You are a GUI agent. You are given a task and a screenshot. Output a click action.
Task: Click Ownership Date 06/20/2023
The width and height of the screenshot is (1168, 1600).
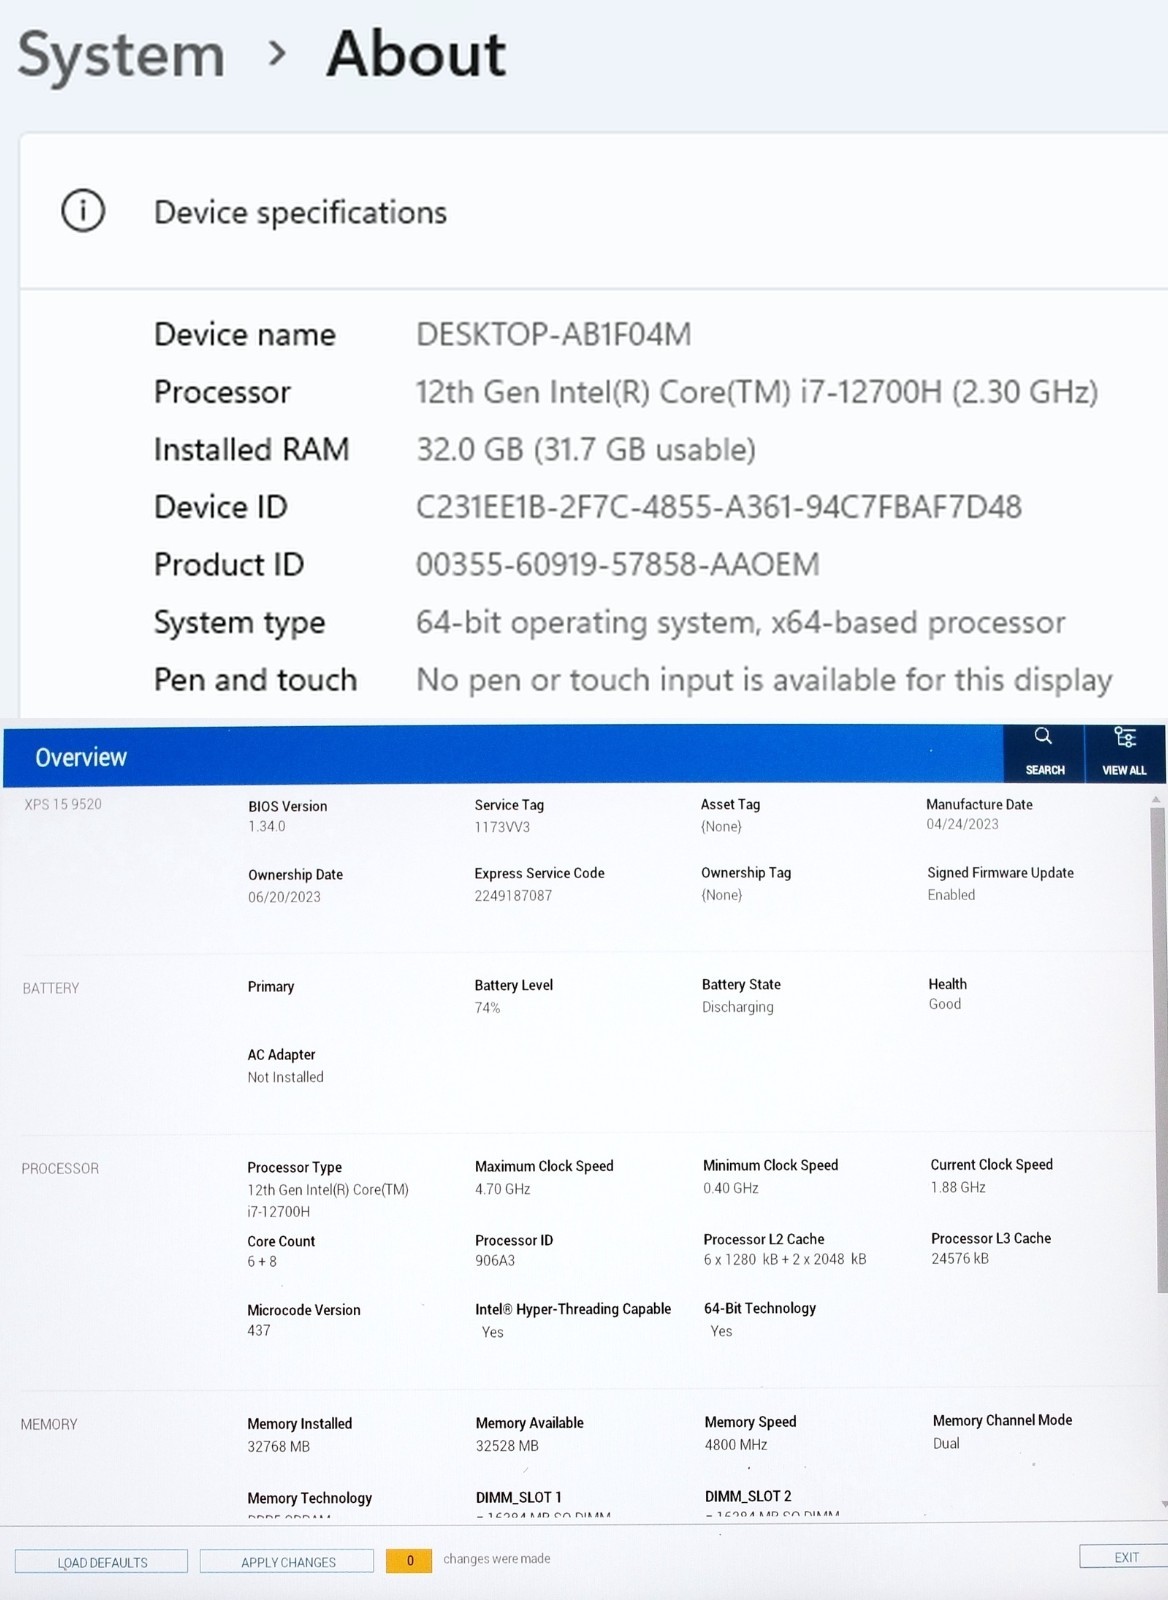click(284, 897)
